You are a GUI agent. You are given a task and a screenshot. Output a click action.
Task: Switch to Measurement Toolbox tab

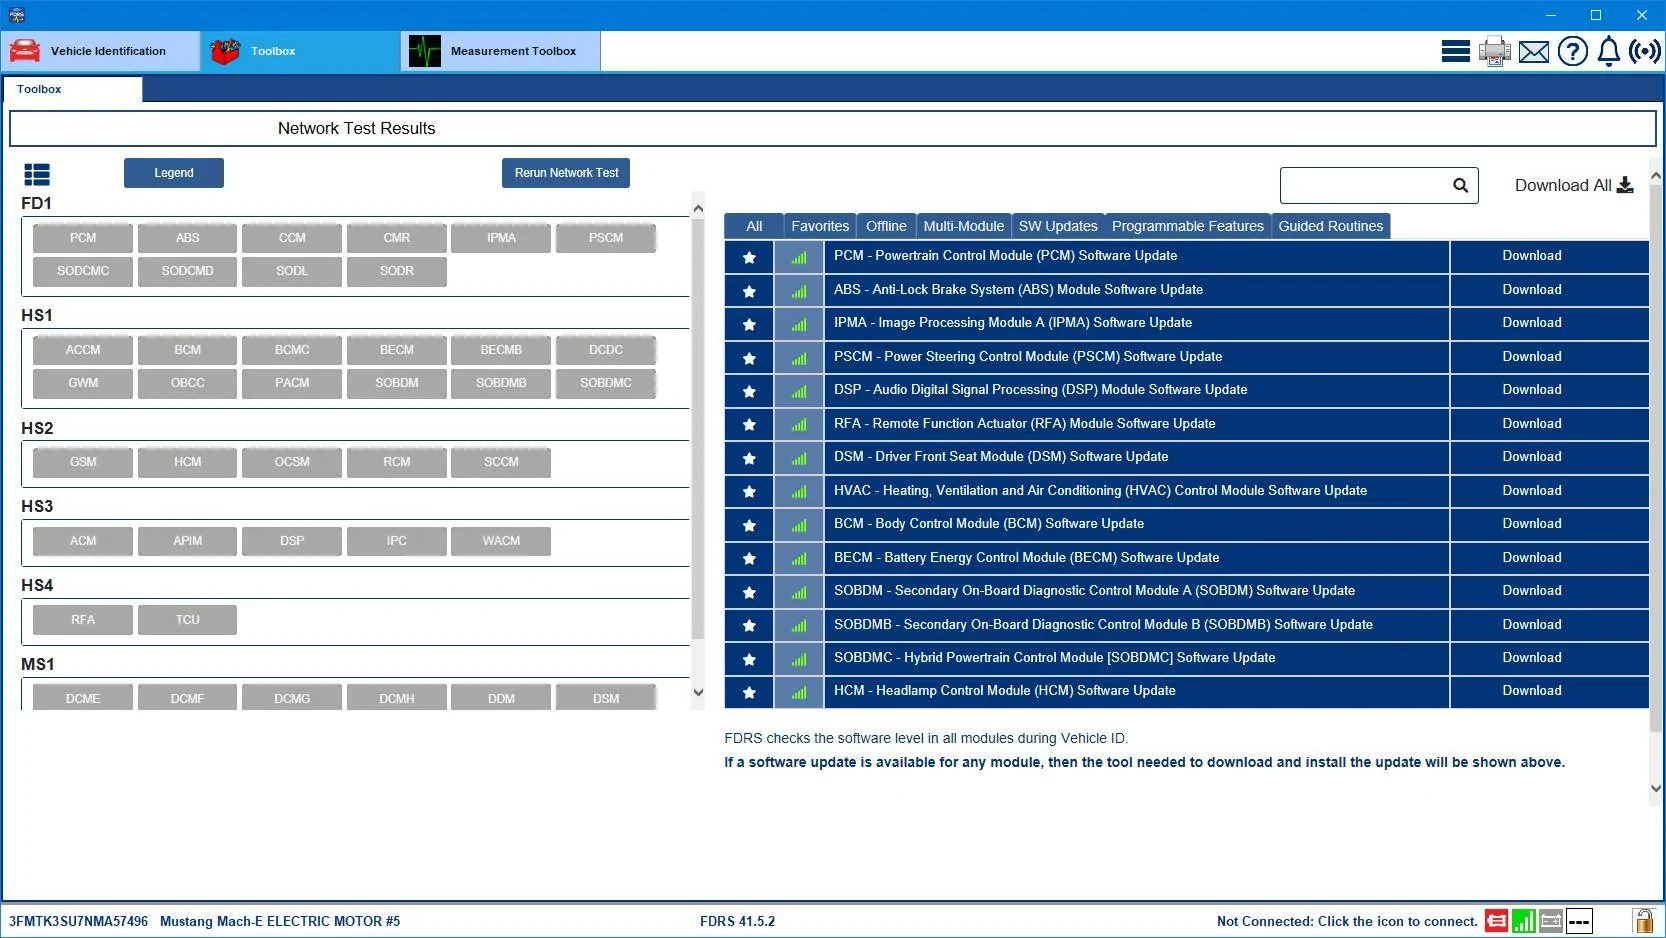coord(501,51)
